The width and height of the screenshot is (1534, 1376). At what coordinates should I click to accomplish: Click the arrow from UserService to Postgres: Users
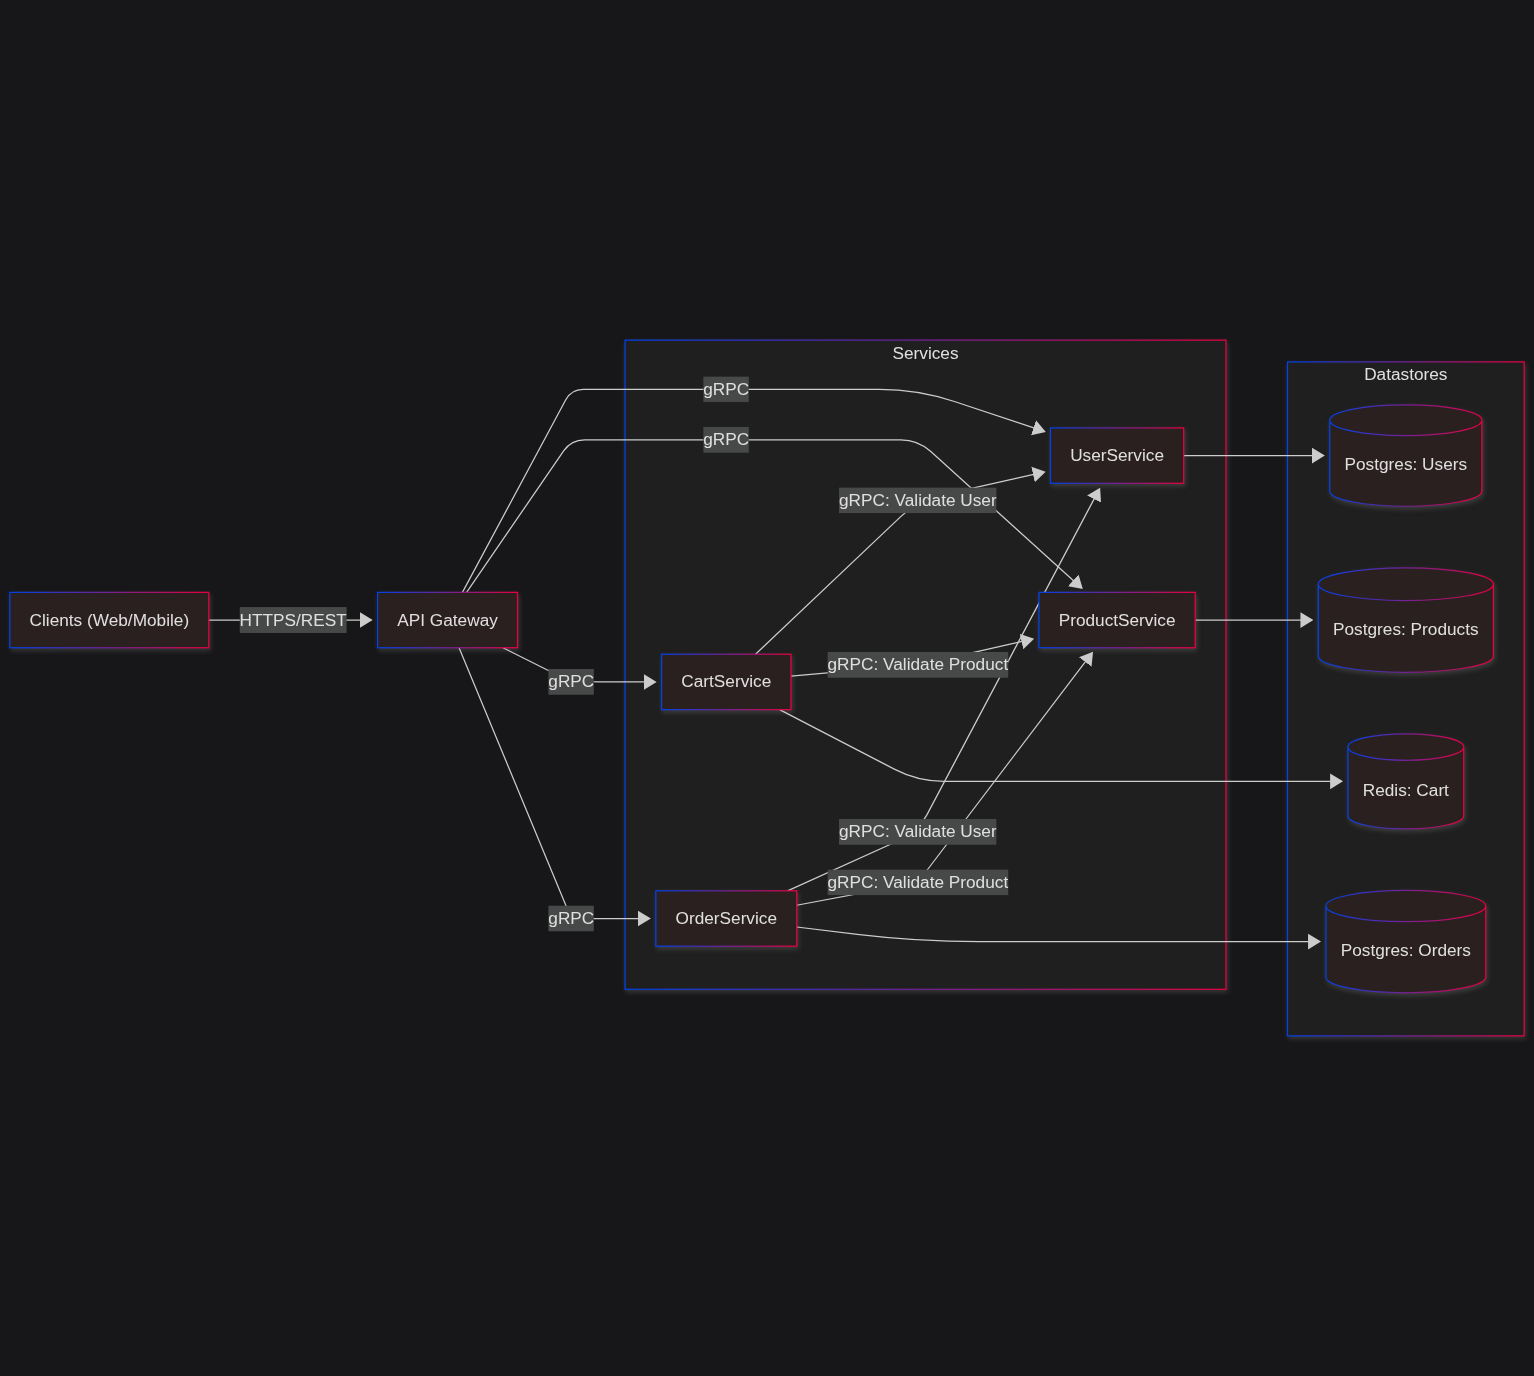(x=1250, y=455)
